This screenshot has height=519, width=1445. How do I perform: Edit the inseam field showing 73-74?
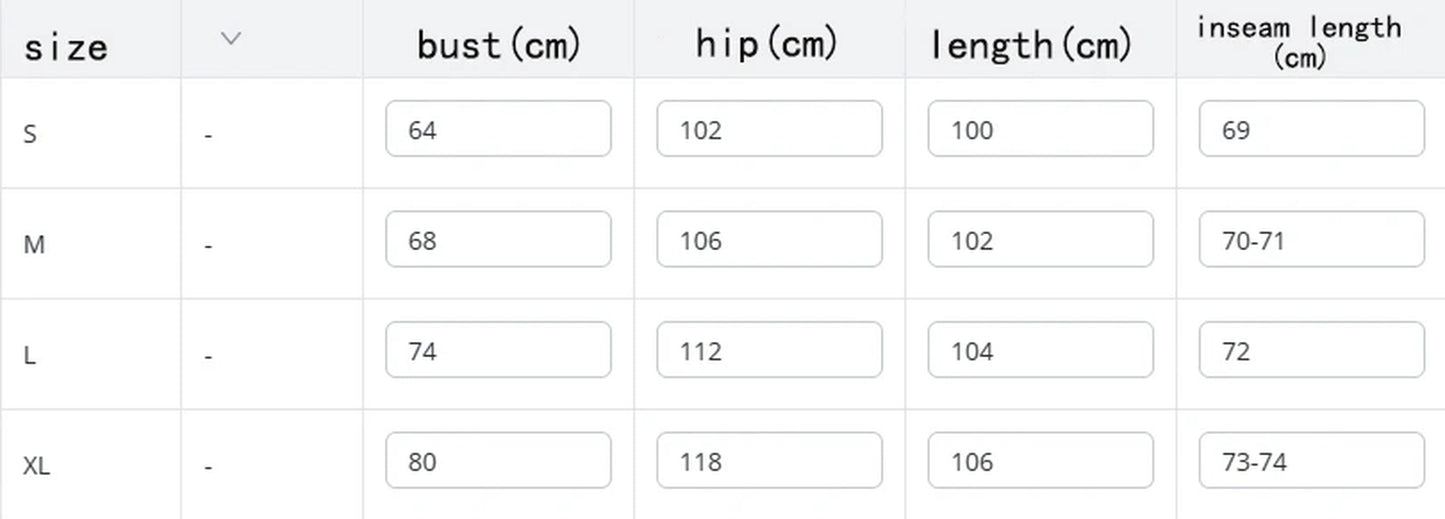(x=1311, y=461)
